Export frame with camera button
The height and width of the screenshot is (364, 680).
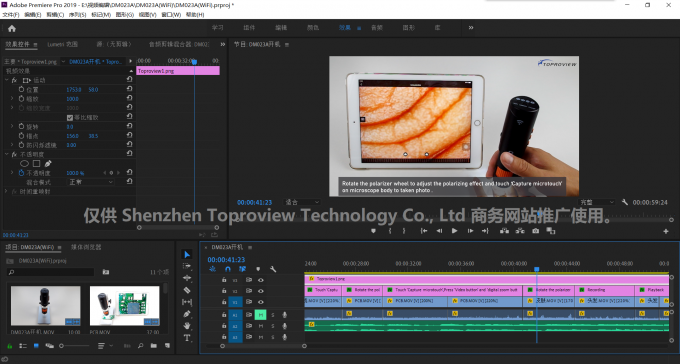tap(536, 231)
